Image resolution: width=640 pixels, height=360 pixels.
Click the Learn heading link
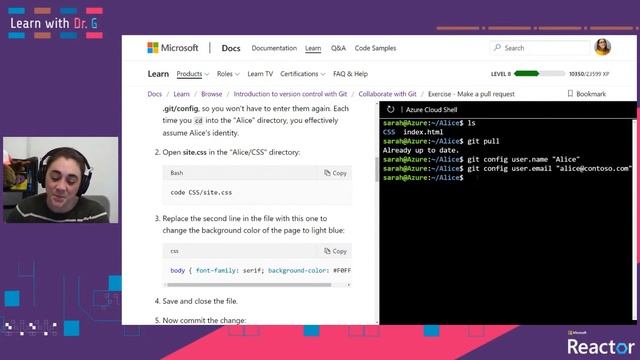coord(158,74)
